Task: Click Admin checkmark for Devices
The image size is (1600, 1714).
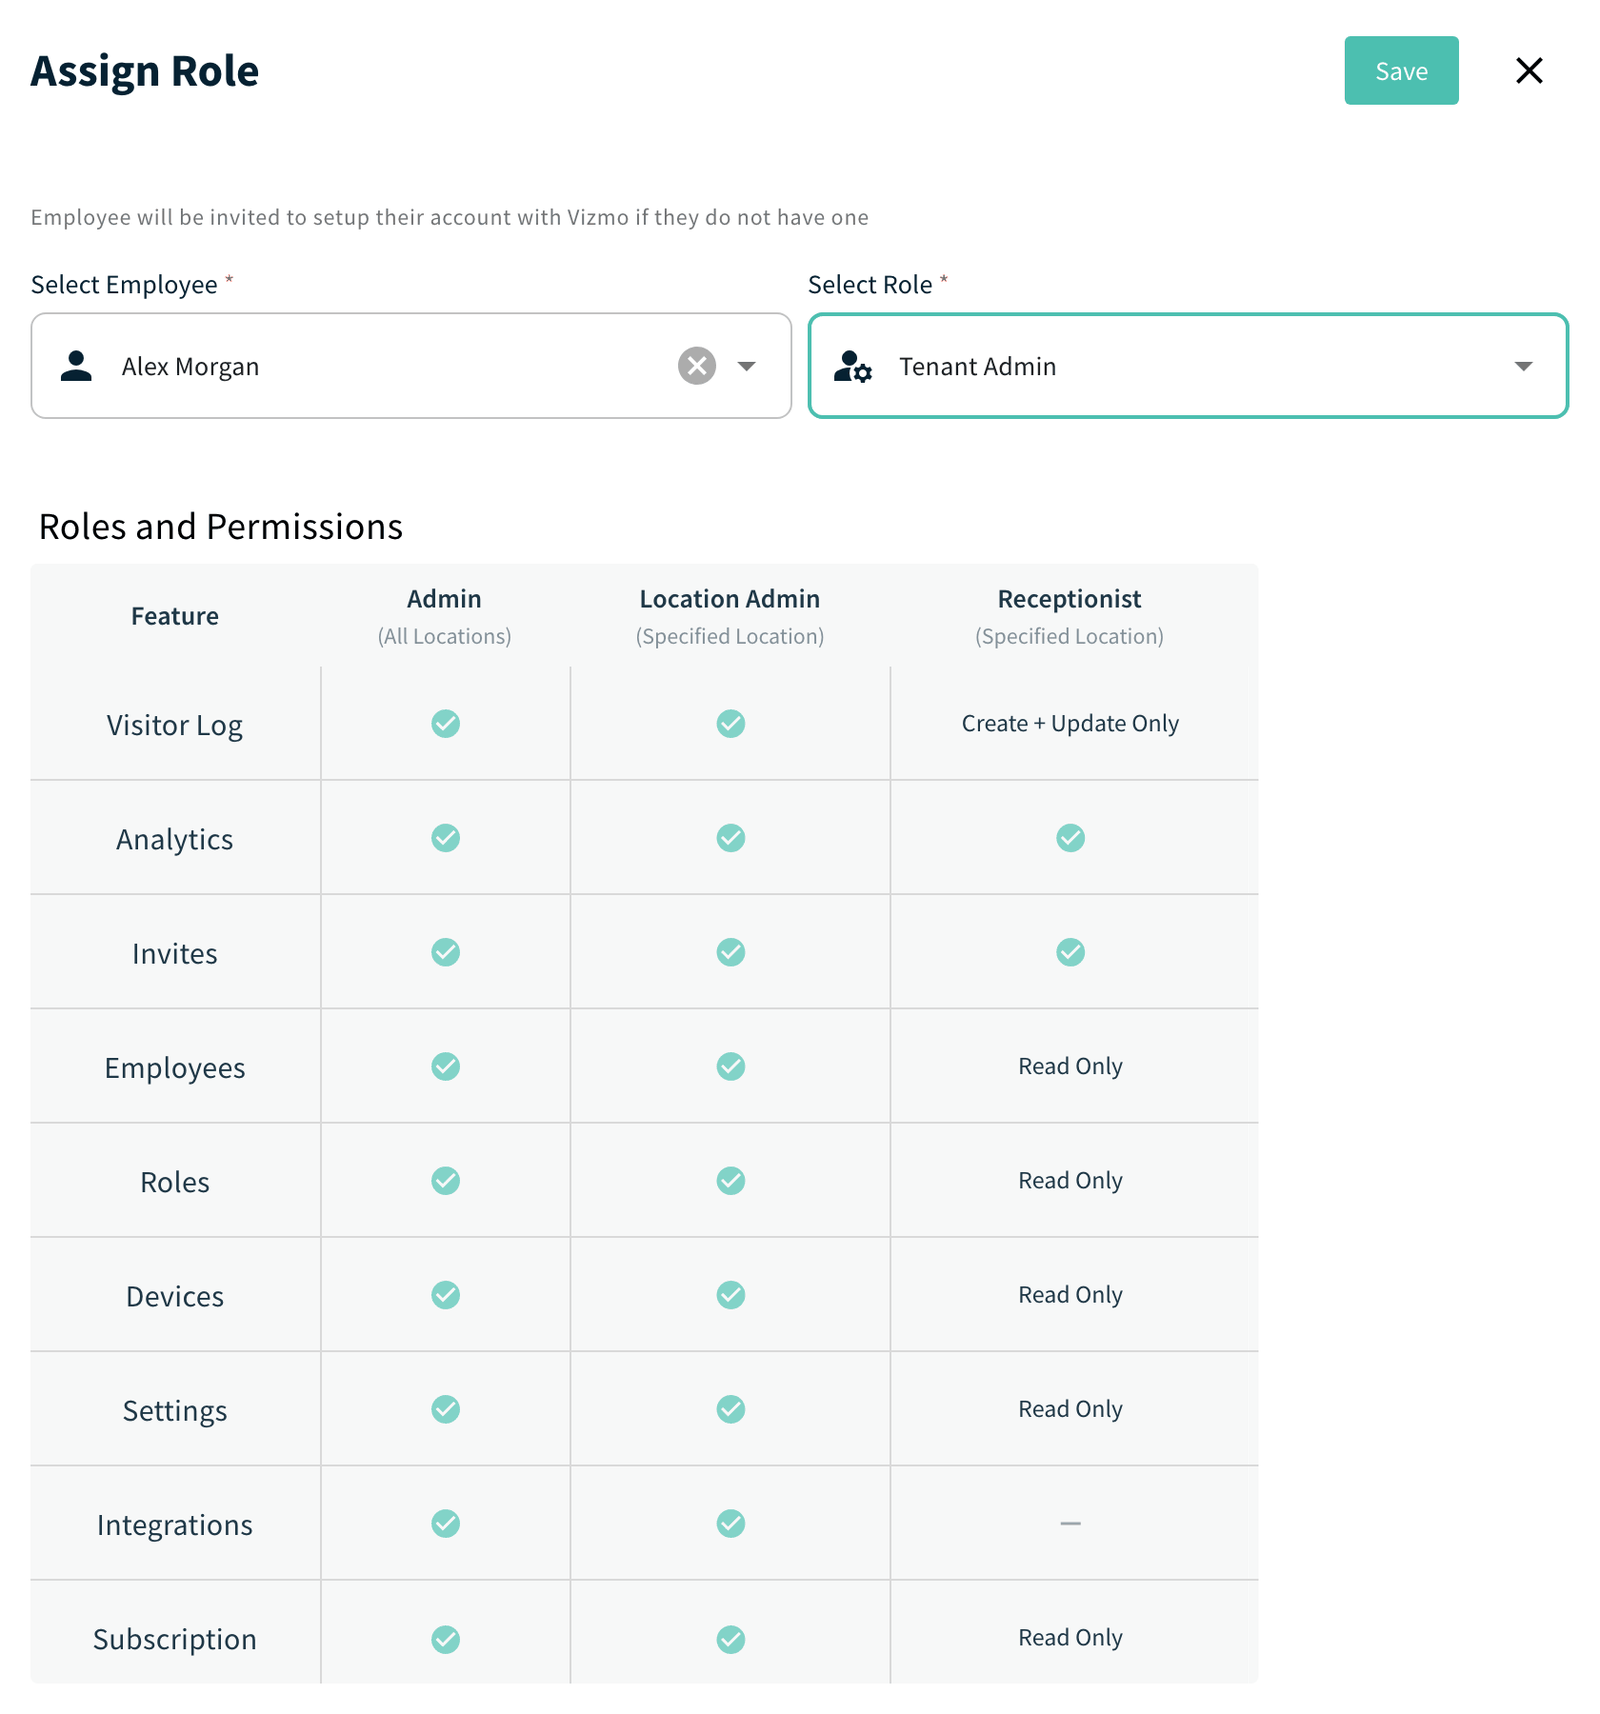Action: click(445, 1294)
